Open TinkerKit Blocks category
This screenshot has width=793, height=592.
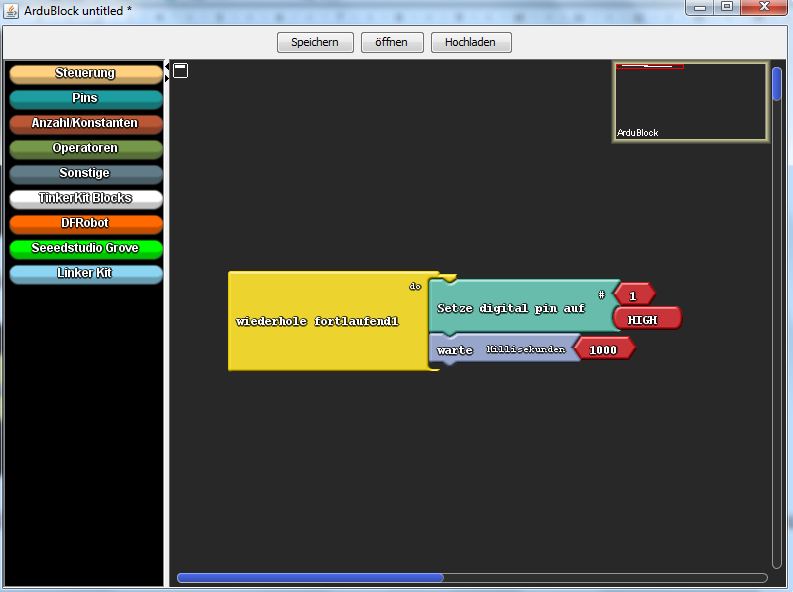coord(85,198)
